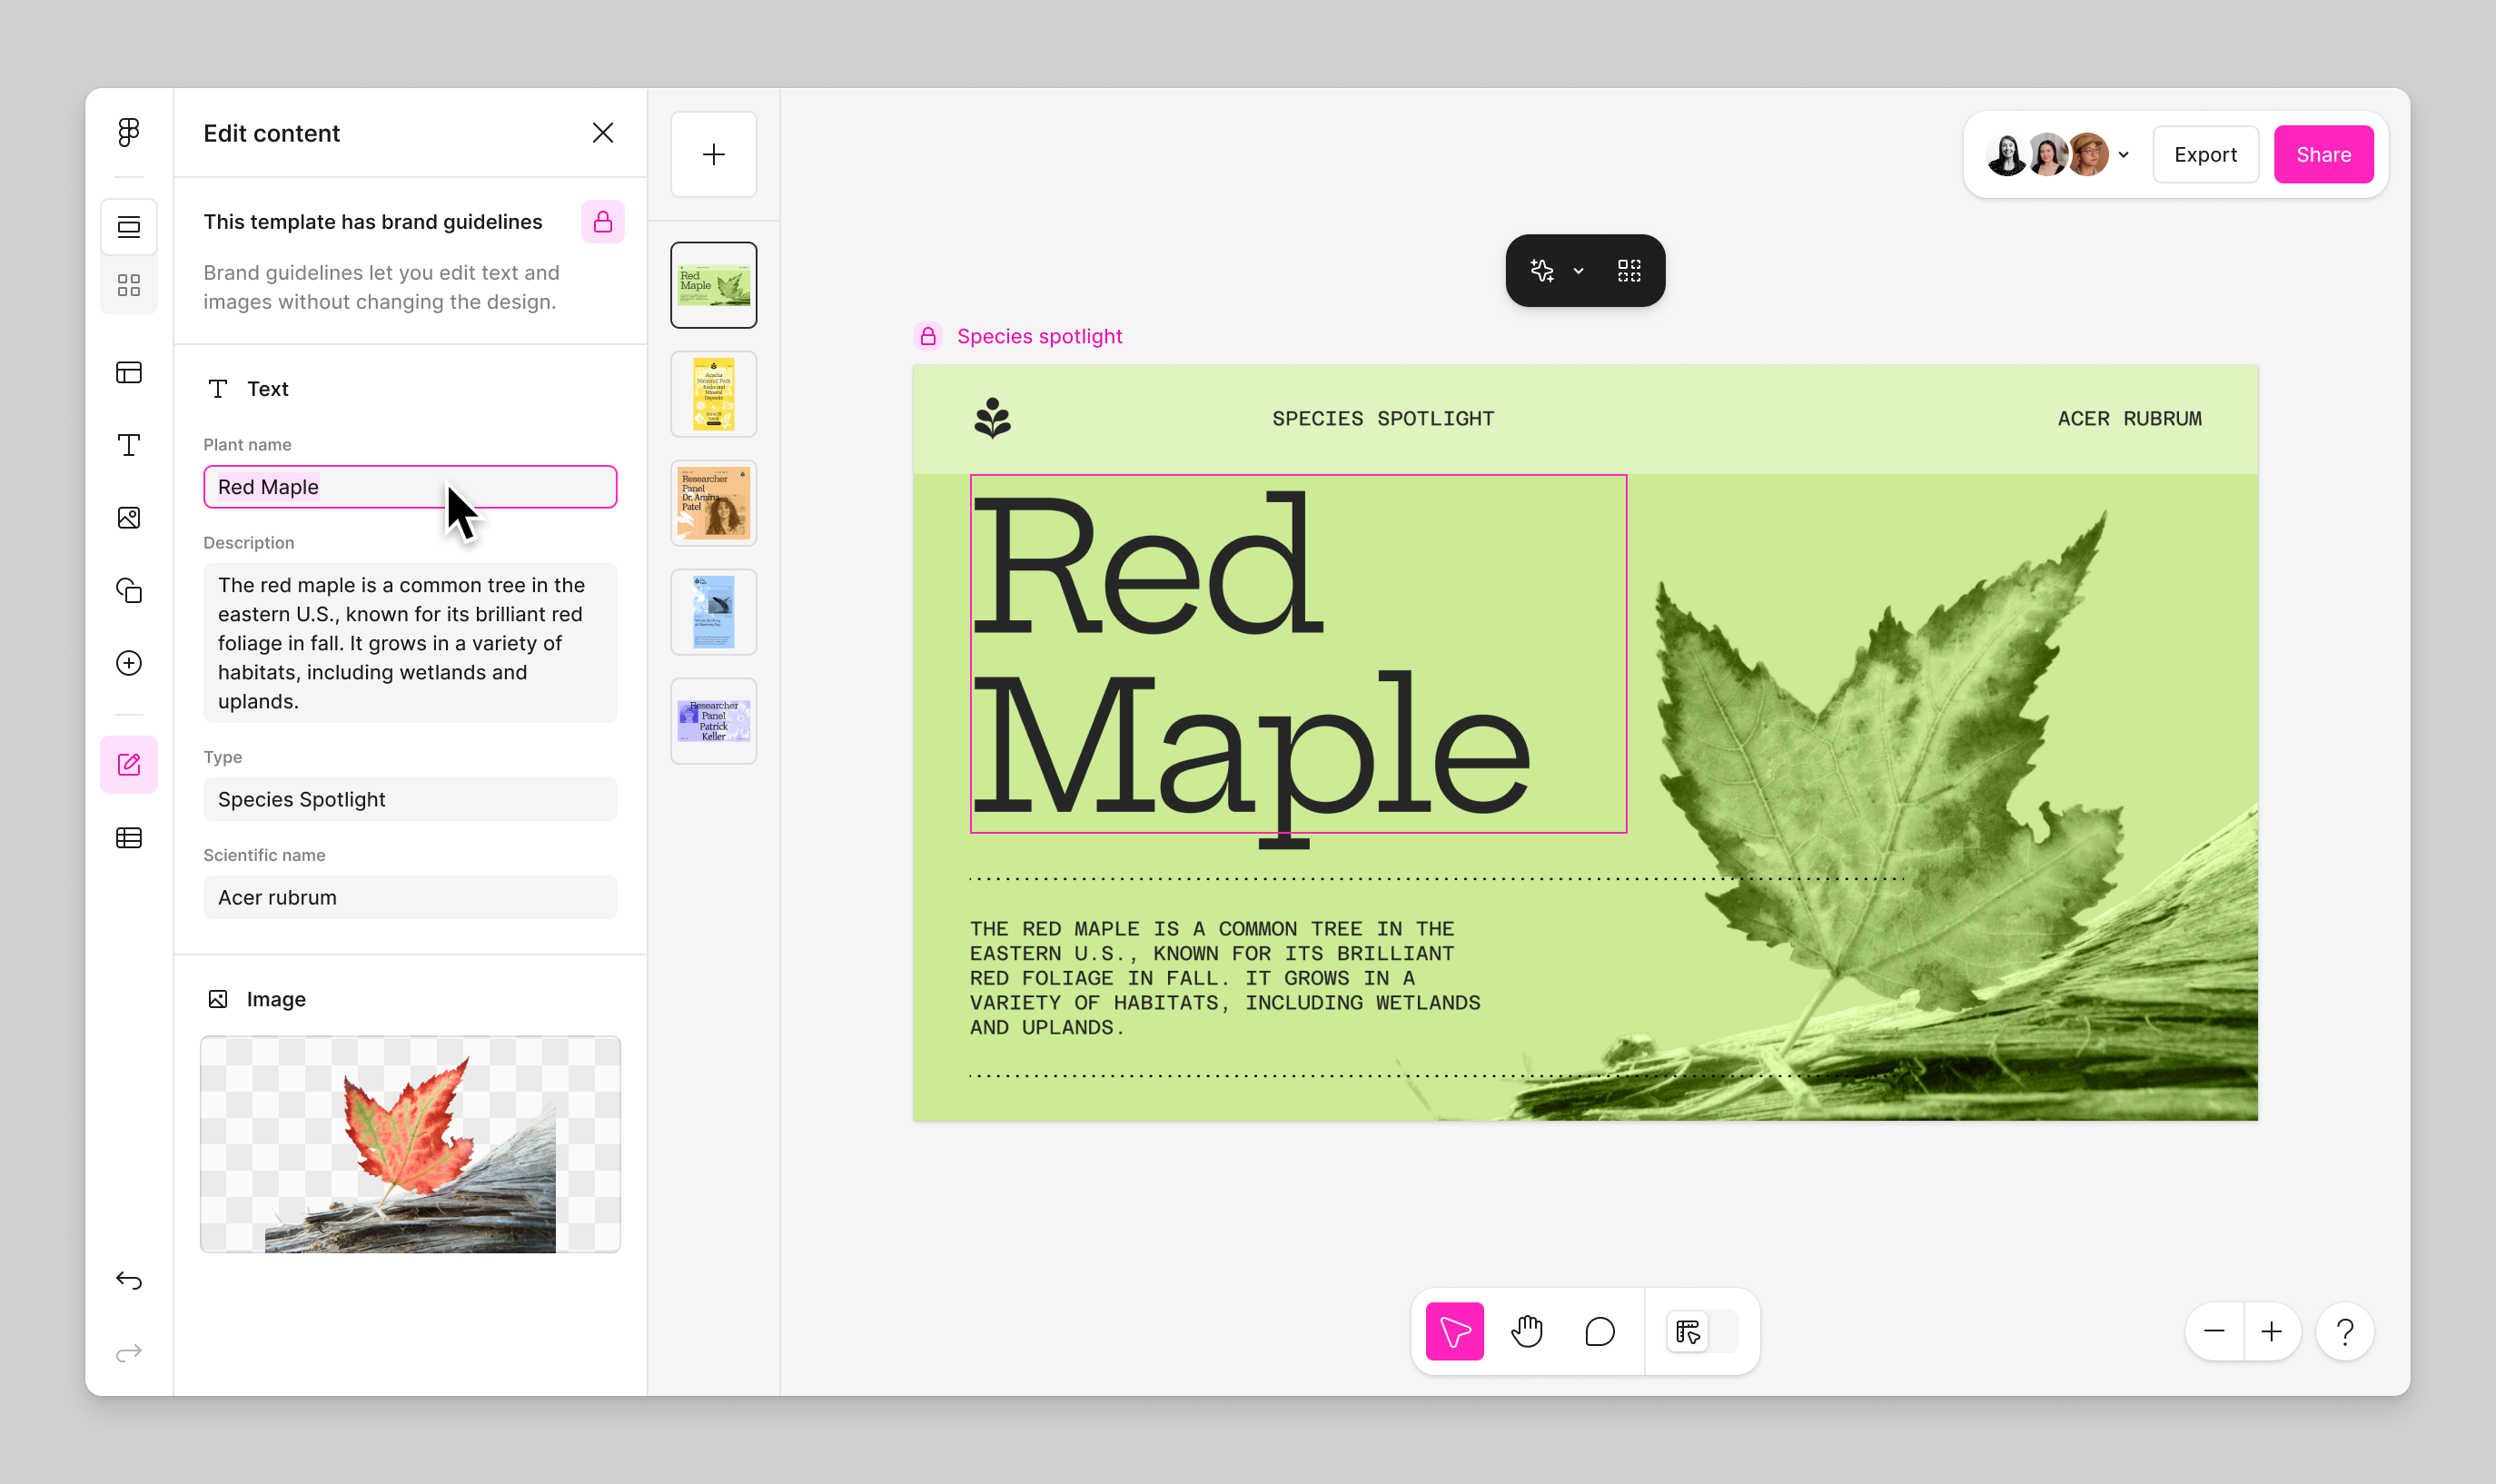Click the help question mark button
Viewport: 2496px width, 1484px height.
click(x=2344, y=1331)
